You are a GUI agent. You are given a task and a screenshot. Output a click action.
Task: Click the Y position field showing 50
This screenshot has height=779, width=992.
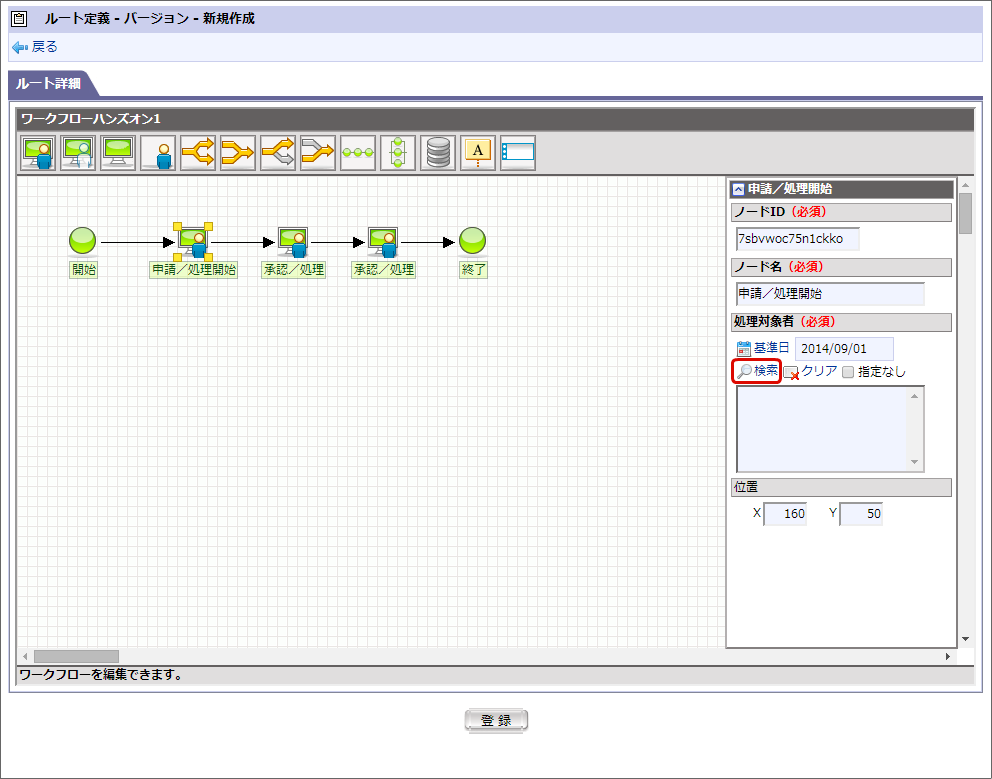point(860,514)
